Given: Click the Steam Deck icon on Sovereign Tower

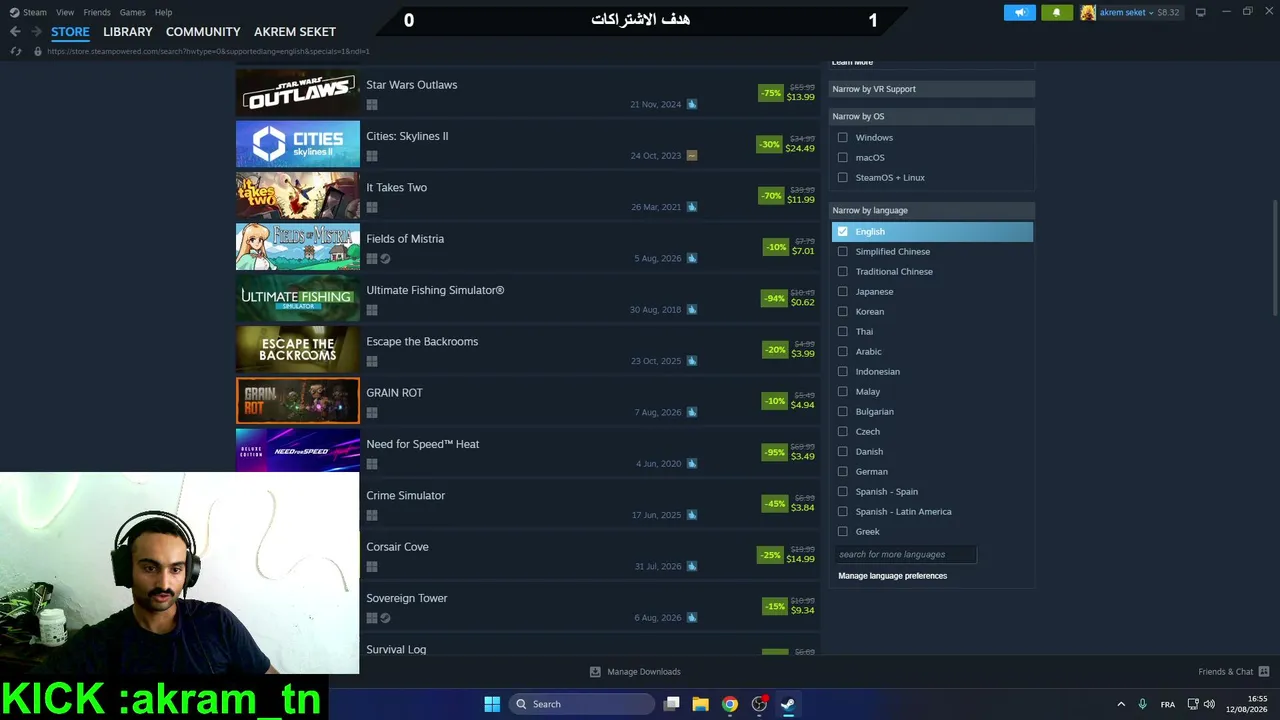Looking at the screenshot, I should pyautogui.click(x=386, y=618).
